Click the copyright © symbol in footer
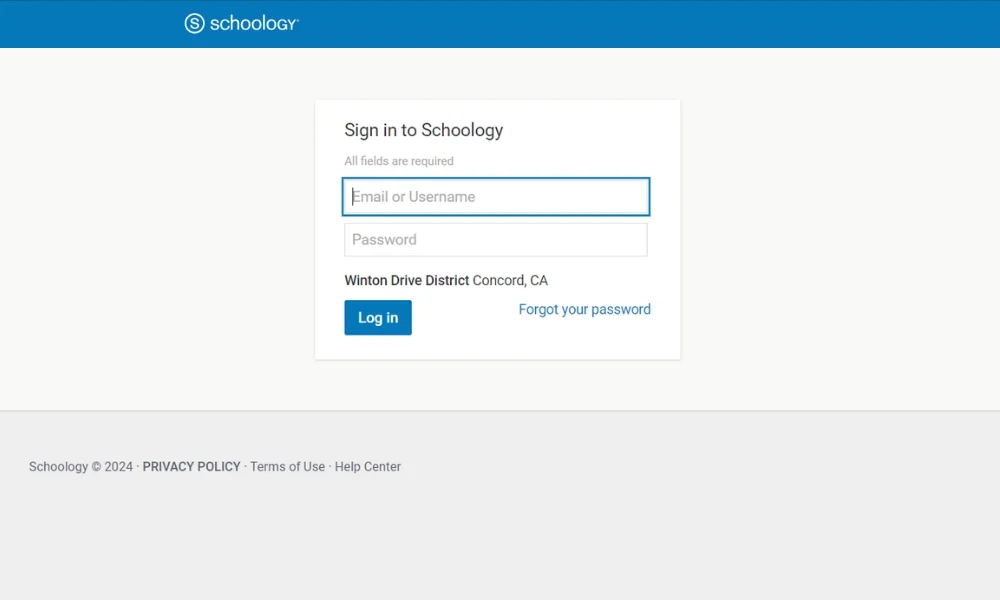Image resolution: width=1000 pixels, height=600 pixels. [96, 467]
